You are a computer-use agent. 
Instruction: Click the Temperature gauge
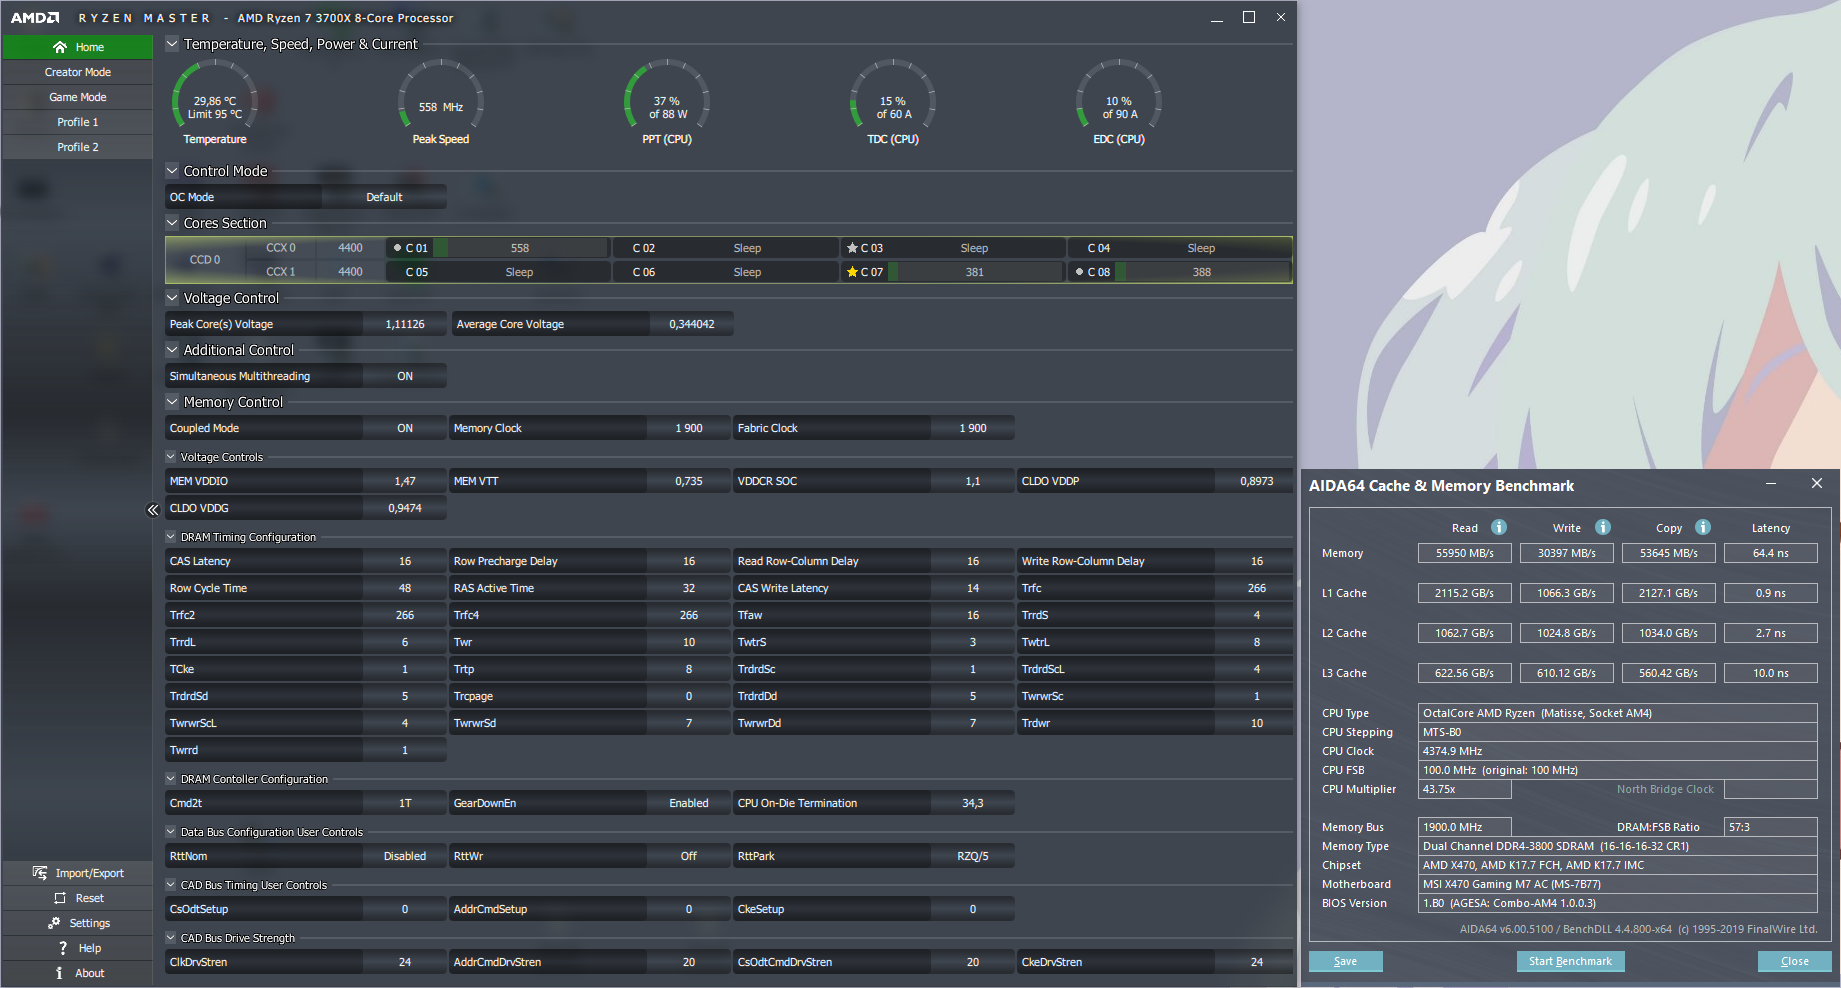pos(215,103)
